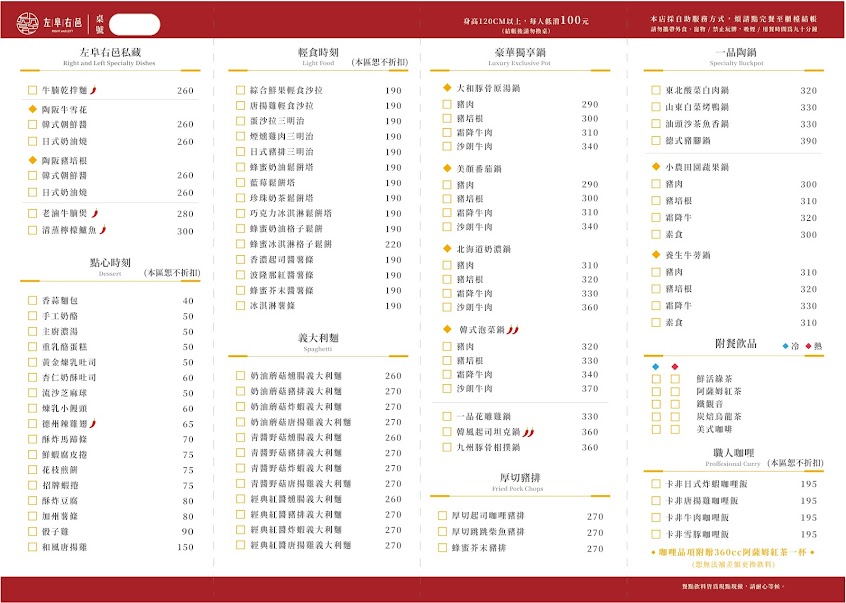Image resolution: width=846 pixels, height=603 pixels.
Task: Check the 青醬野菇炸蝦義大利麵 box
Action: [241, 468]
